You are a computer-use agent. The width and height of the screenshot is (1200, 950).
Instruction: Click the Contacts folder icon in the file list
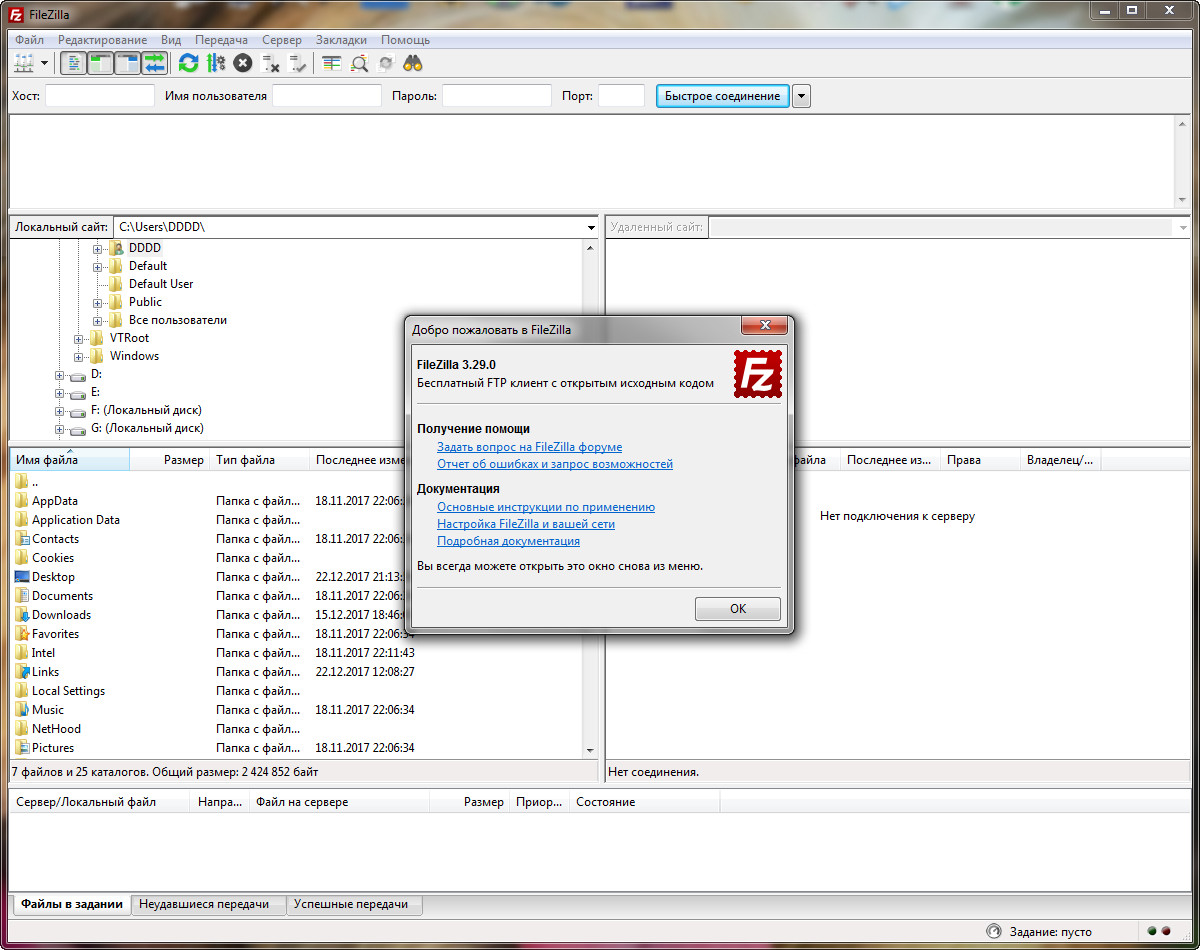coord(22,539)
